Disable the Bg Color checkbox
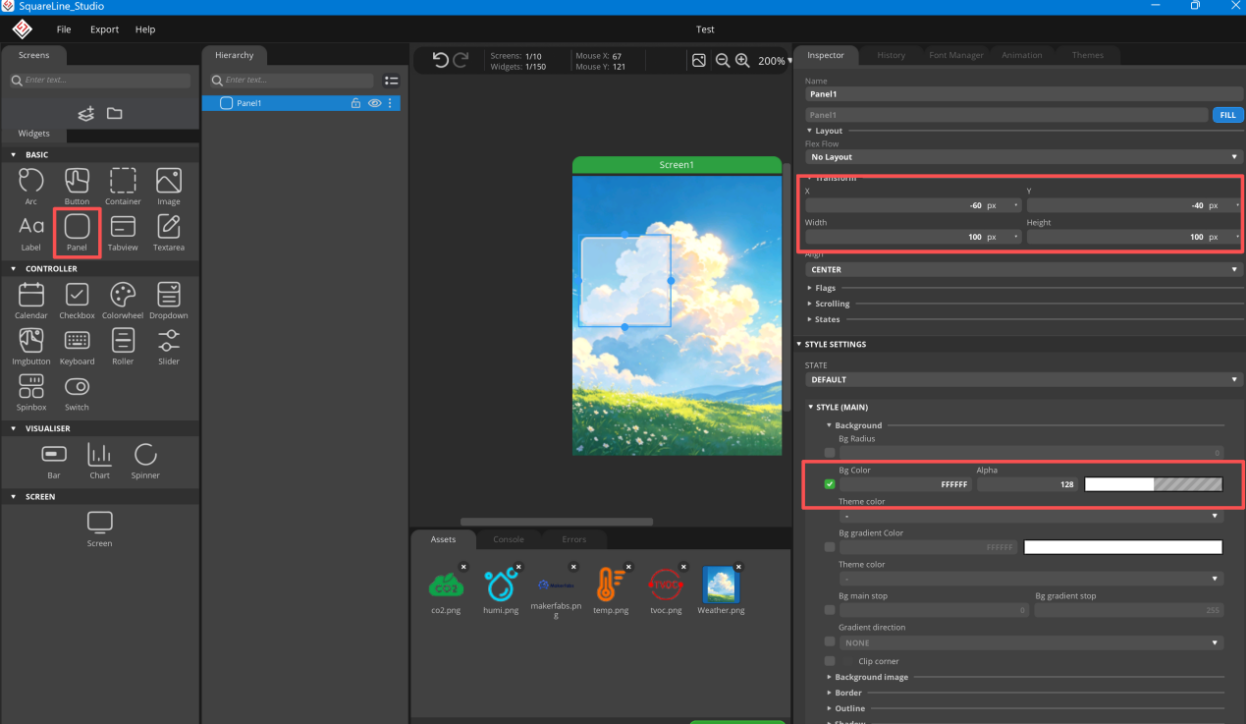This screenshot has height=724, width=1246. 830,484
